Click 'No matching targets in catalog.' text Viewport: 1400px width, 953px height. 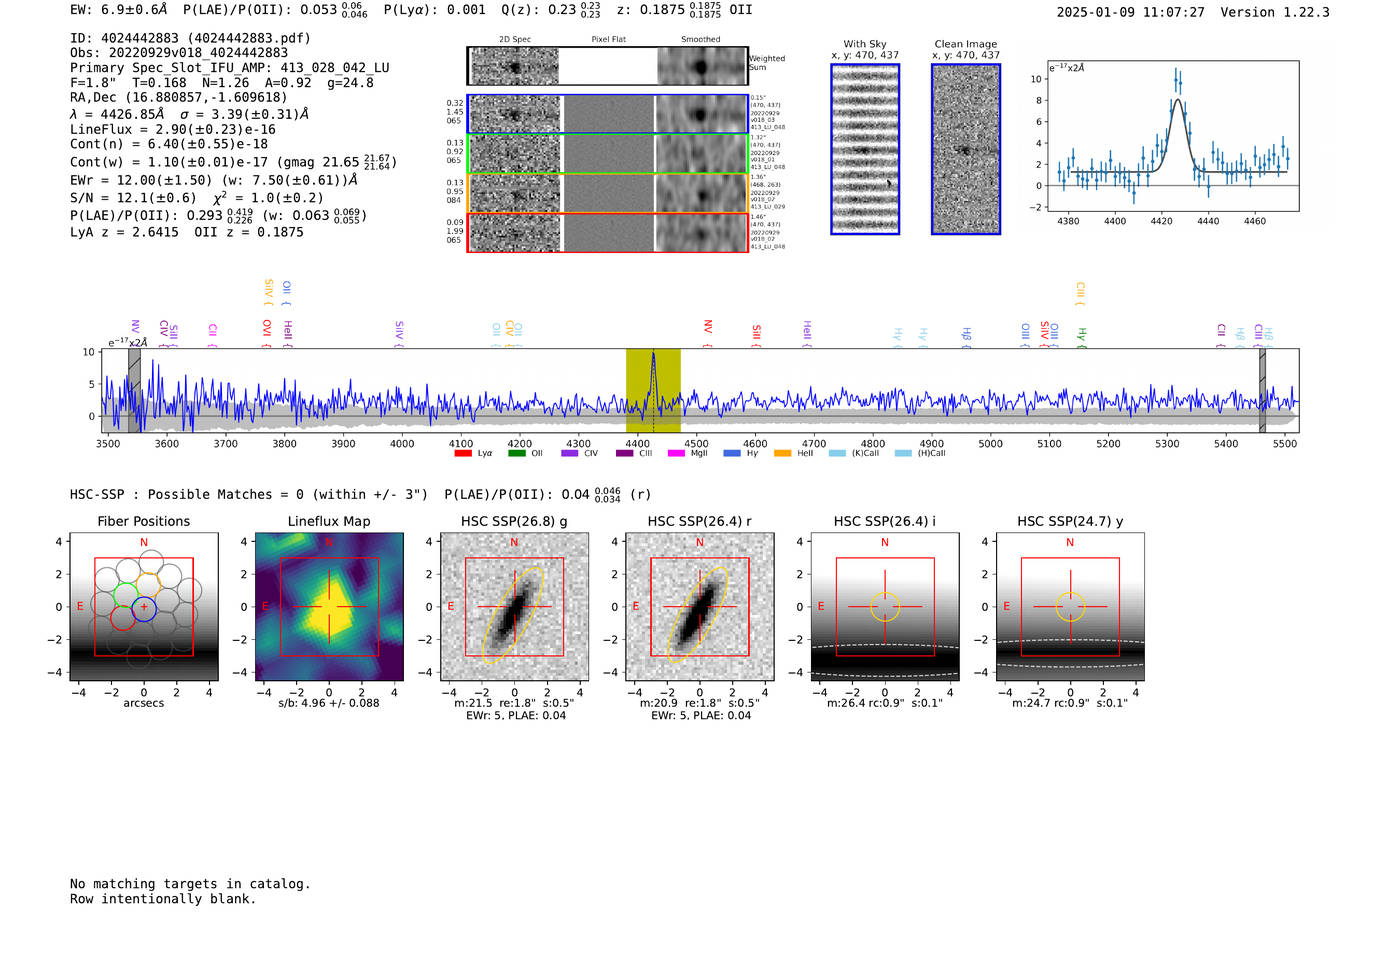(x=190, y=884)
